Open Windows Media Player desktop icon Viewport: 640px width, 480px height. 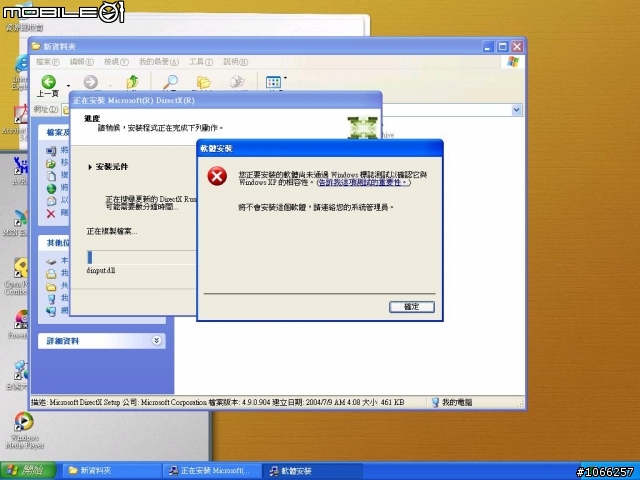pyautogui.click(x=24, y=431)
